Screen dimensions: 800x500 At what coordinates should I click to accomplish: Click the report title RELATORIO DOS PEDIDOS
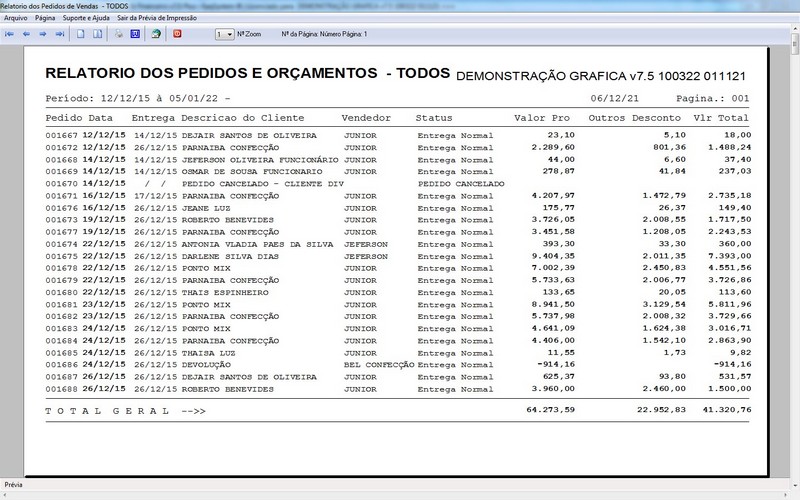coord(247,73)
